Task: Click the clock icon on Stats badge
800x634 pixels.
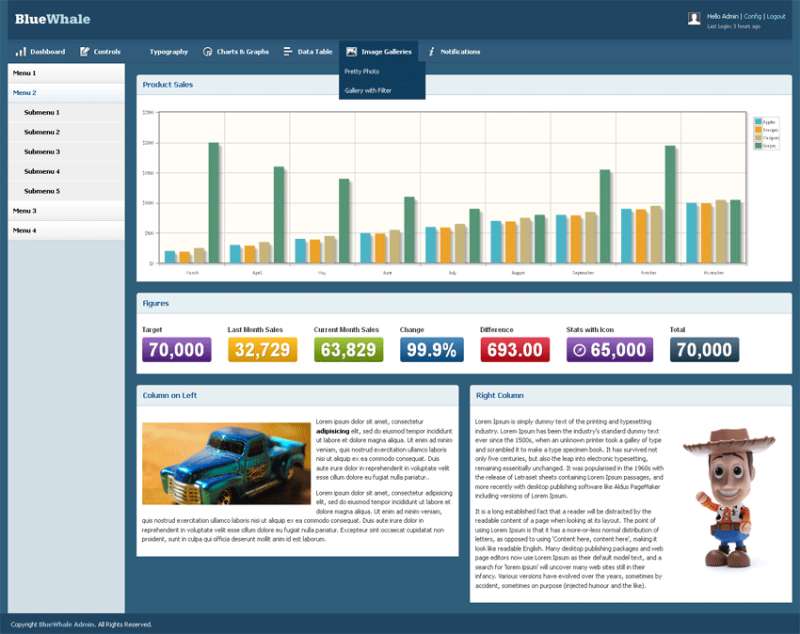Action: (x=577, y=350)
